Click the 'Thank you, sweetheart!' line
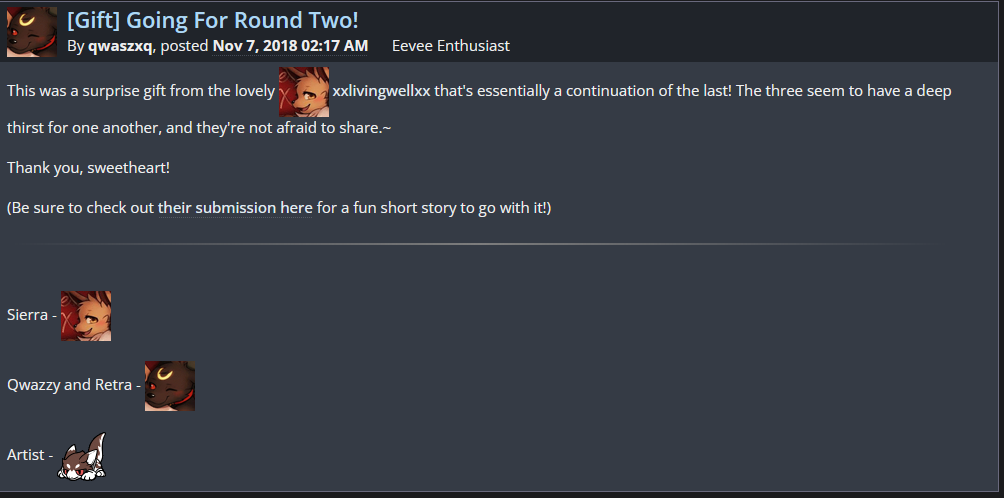 (88, 167)
